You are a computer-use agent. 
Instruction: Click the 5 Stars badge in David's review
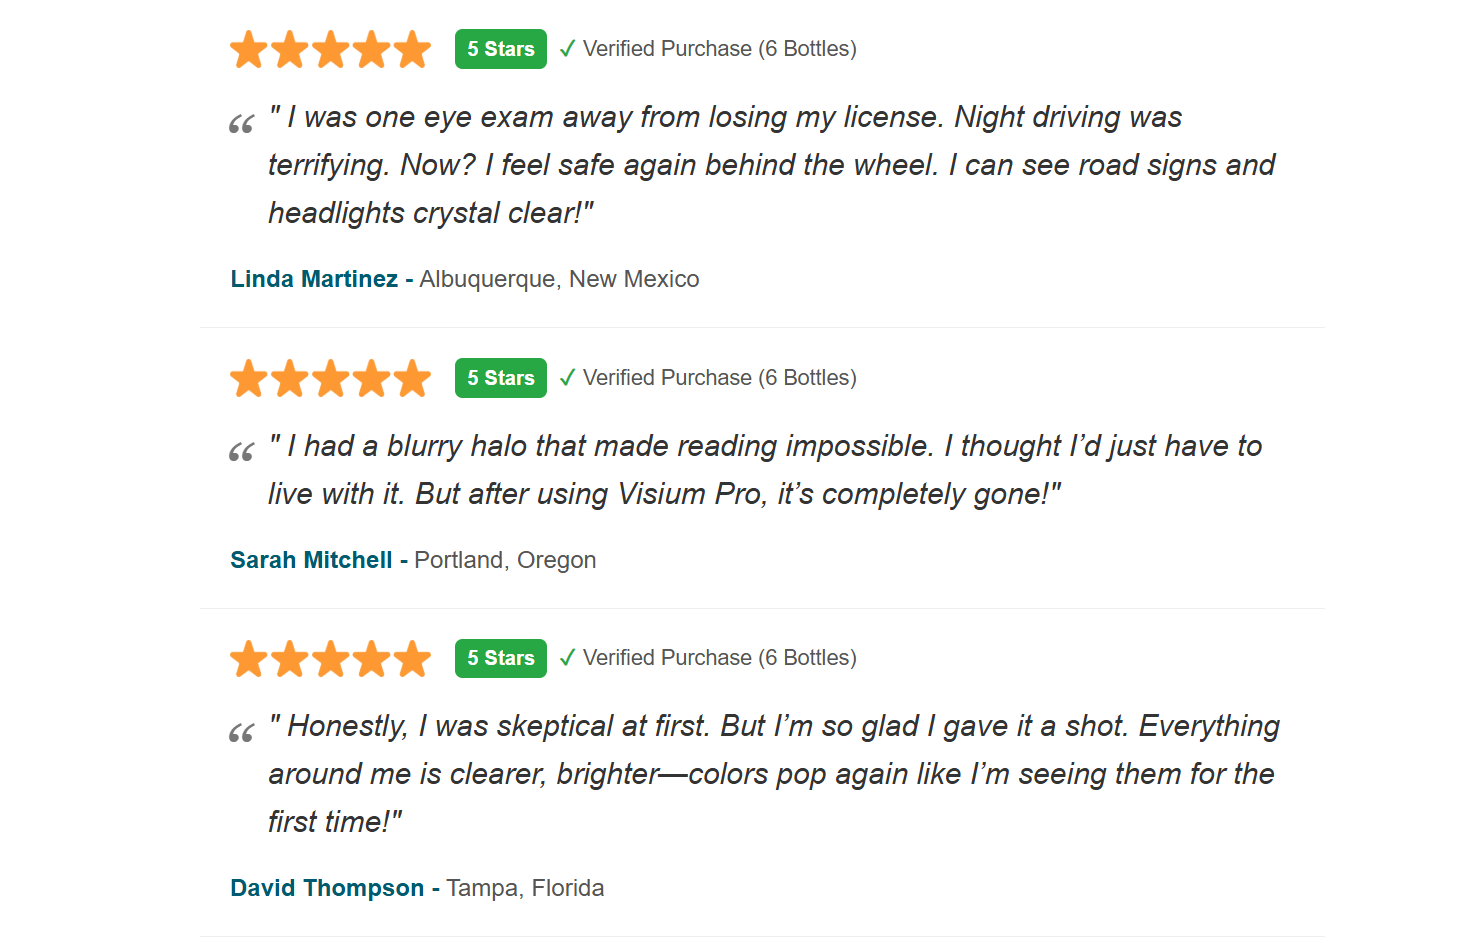(501, 658)
